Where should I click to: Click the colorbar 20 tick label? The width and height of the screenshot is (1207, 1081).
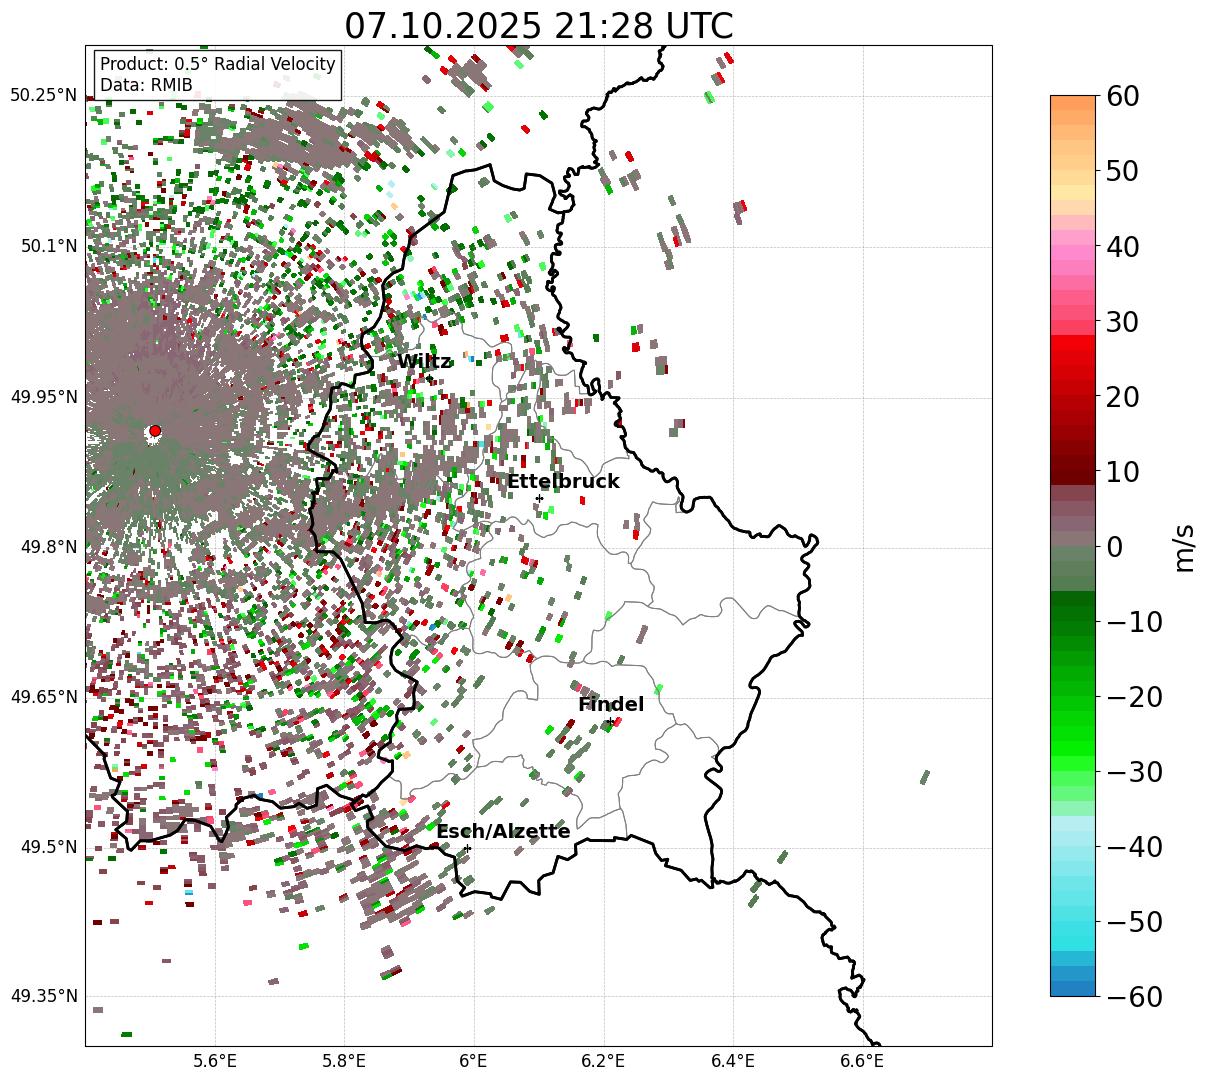click(1124, 397)
